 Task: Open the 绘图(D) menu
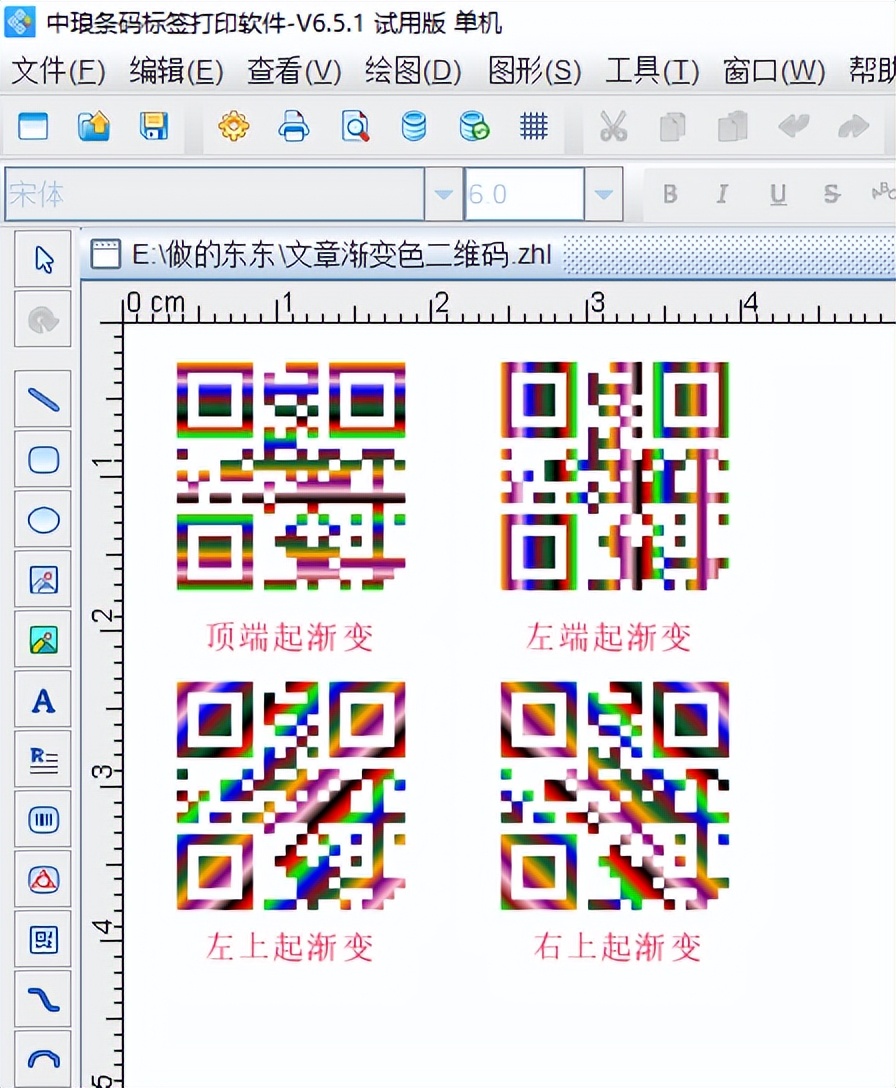tap(414, 71)
